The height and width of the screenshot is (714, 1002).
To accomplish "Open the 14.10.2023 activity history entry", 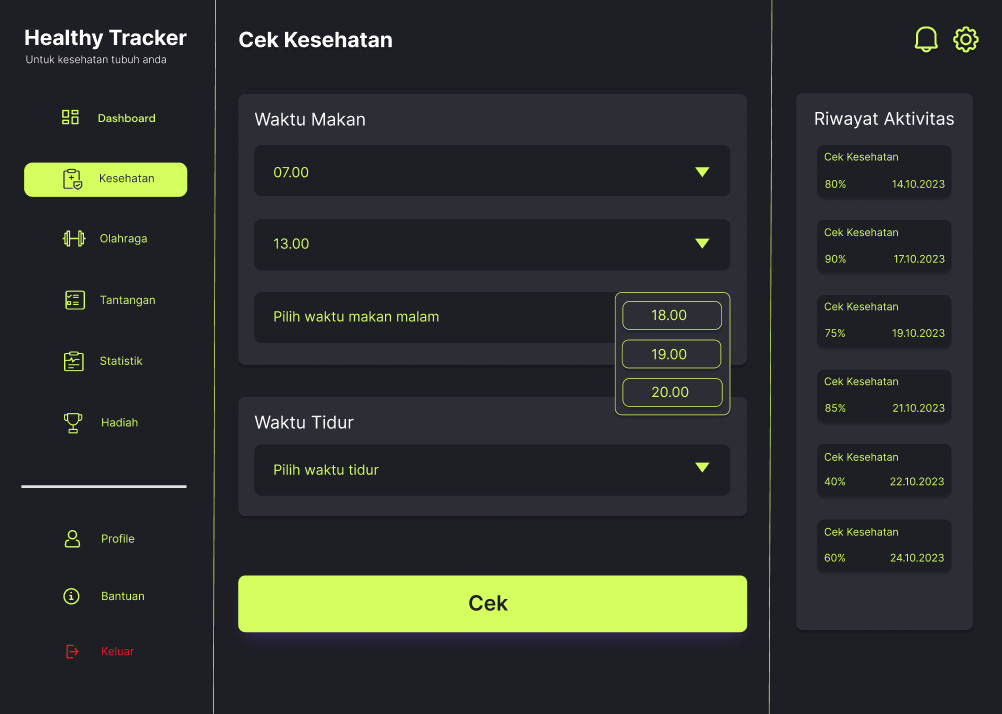I will [884, 171].
